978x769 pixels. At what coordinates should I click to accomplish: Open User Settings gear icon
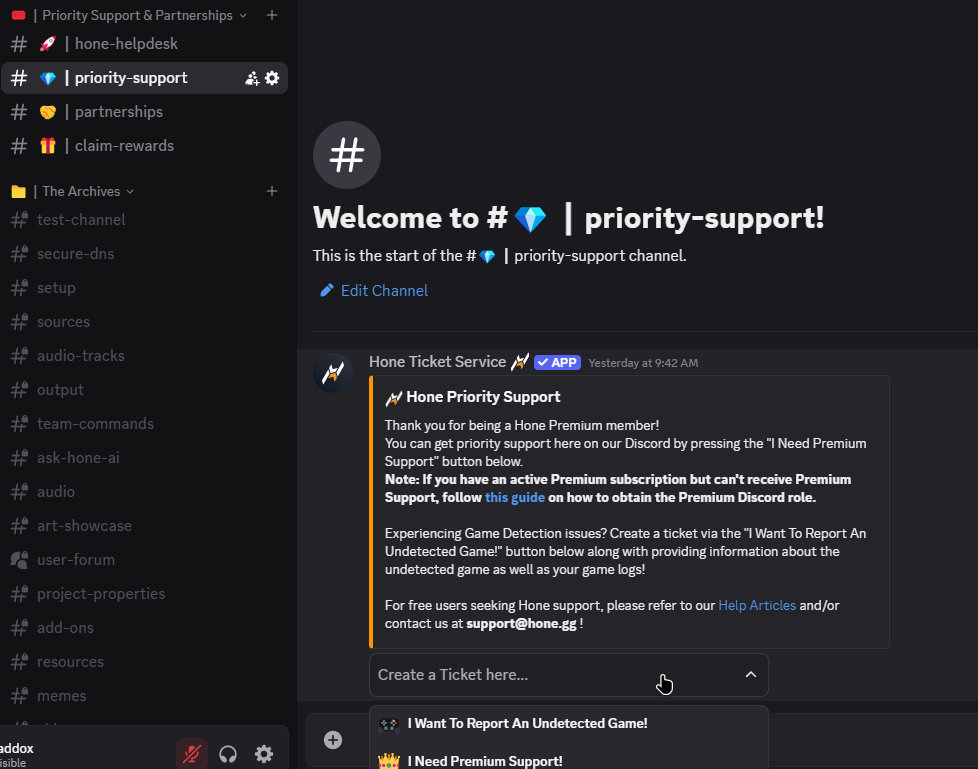[x=264, y=754]
